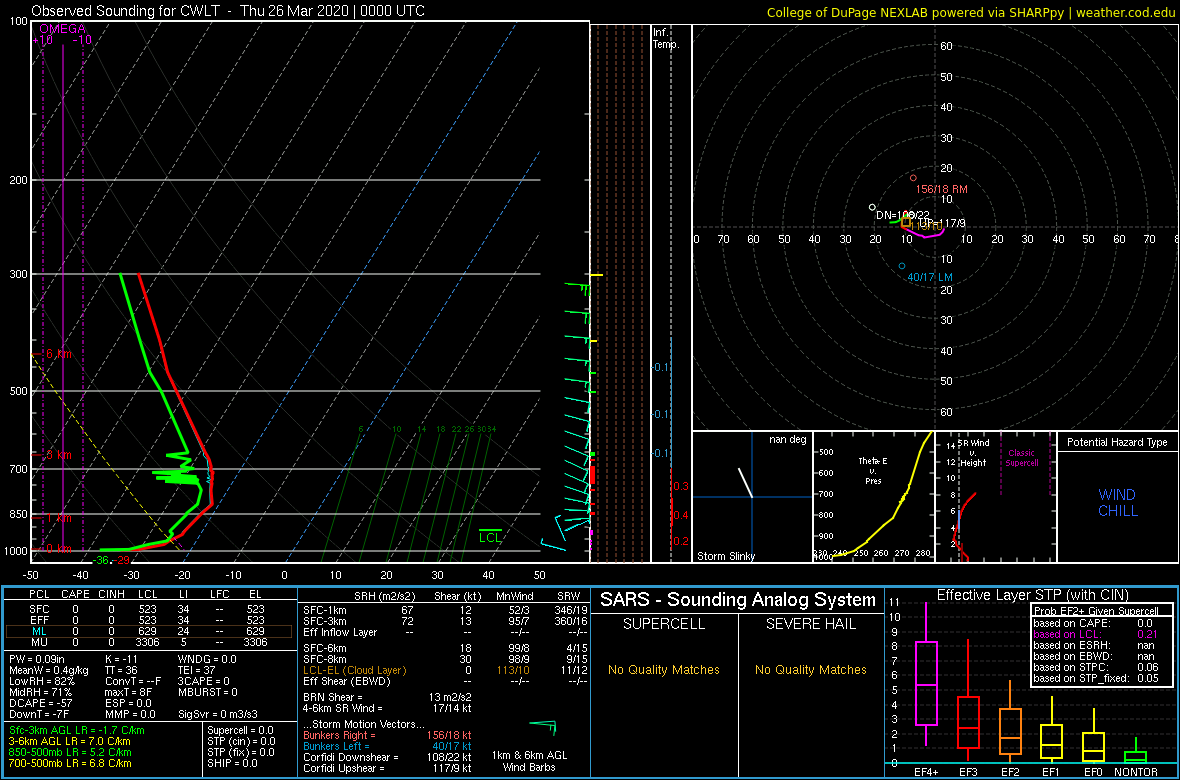
Task: Click the WIND CHILL hazard text
Action: coord(1117,503)
